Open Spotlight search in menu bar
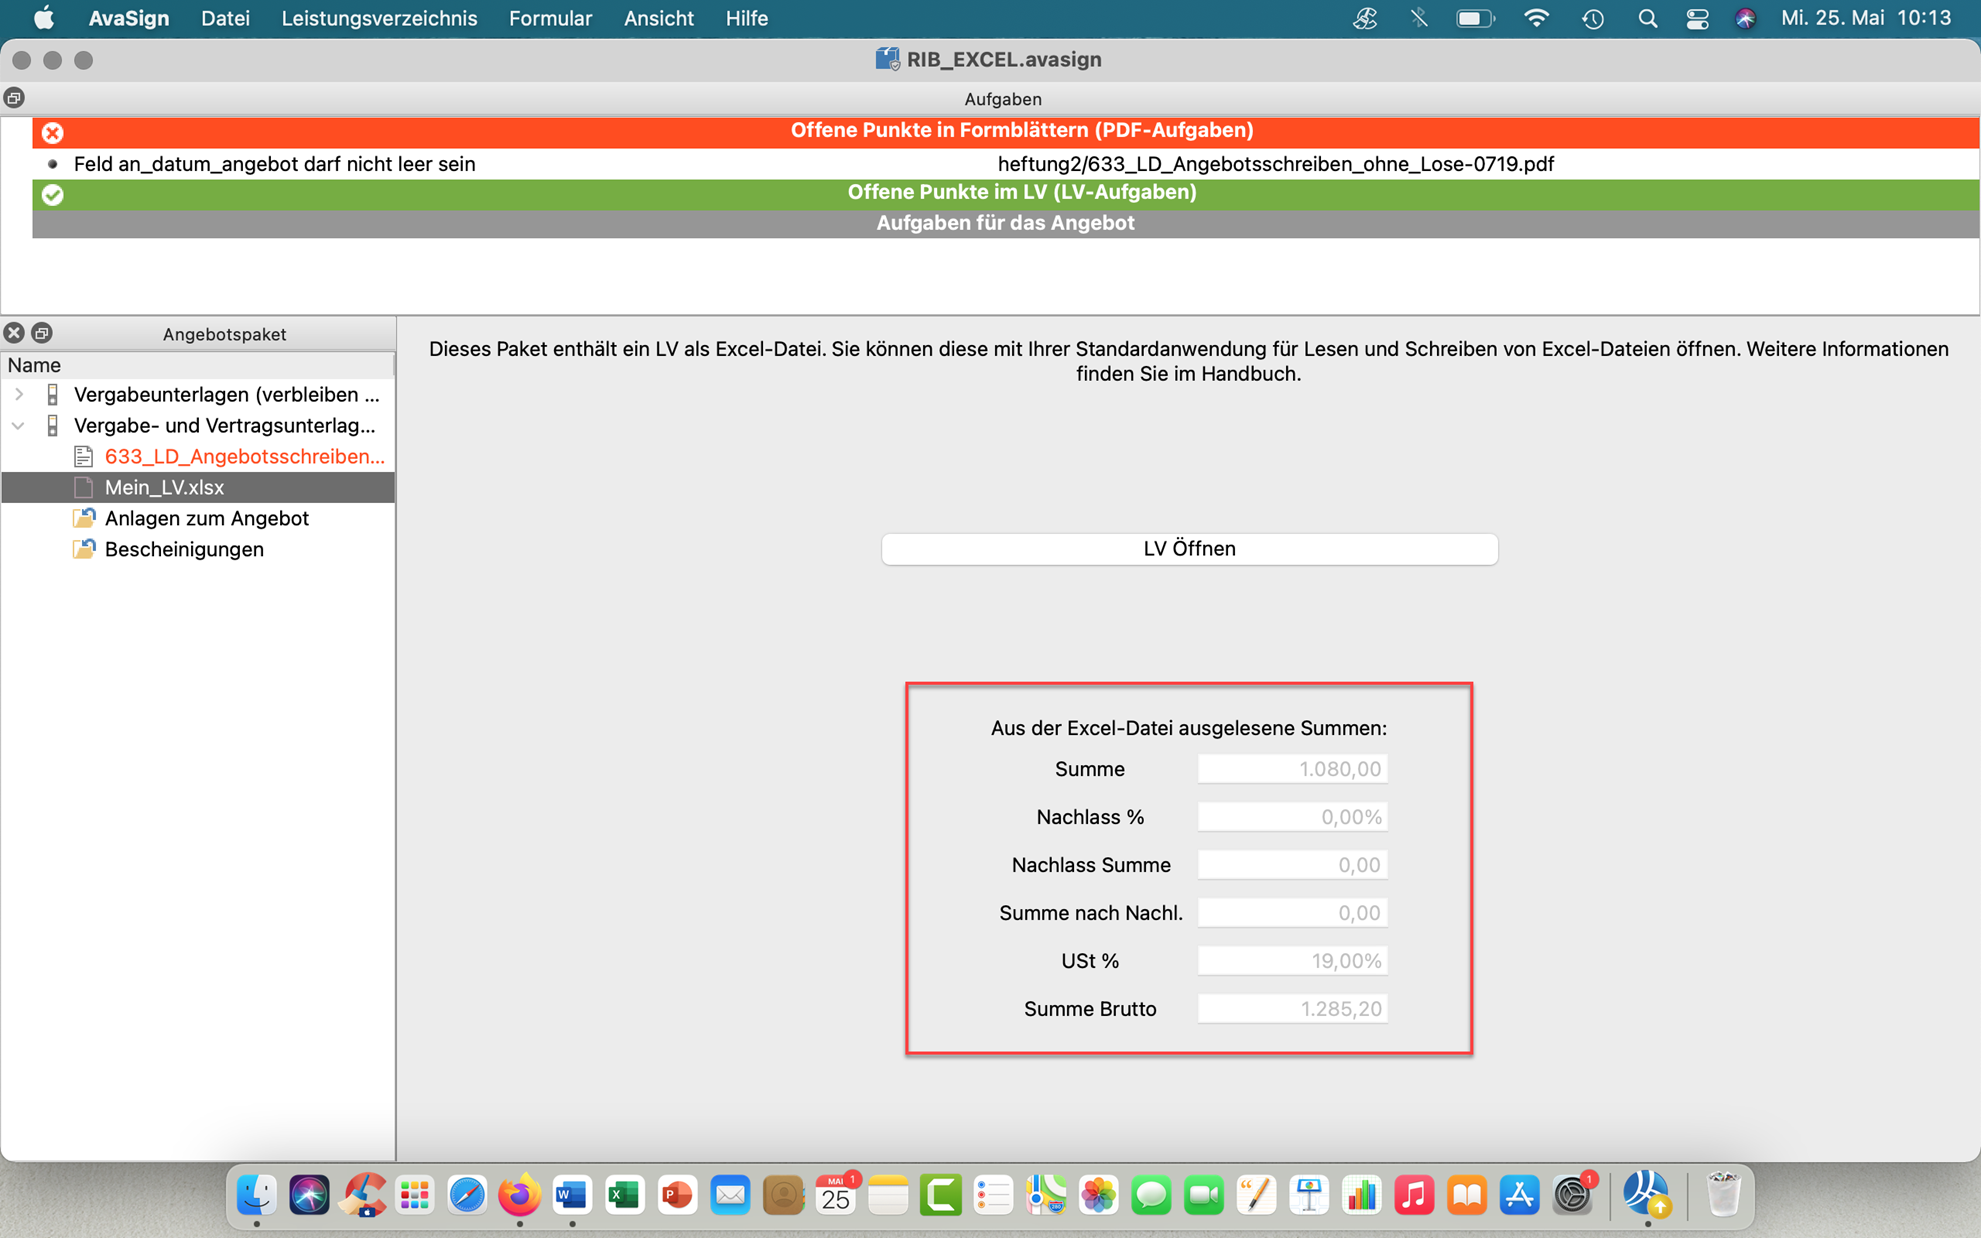This screenshot has height=1238, width=1981. (1647, 18)
